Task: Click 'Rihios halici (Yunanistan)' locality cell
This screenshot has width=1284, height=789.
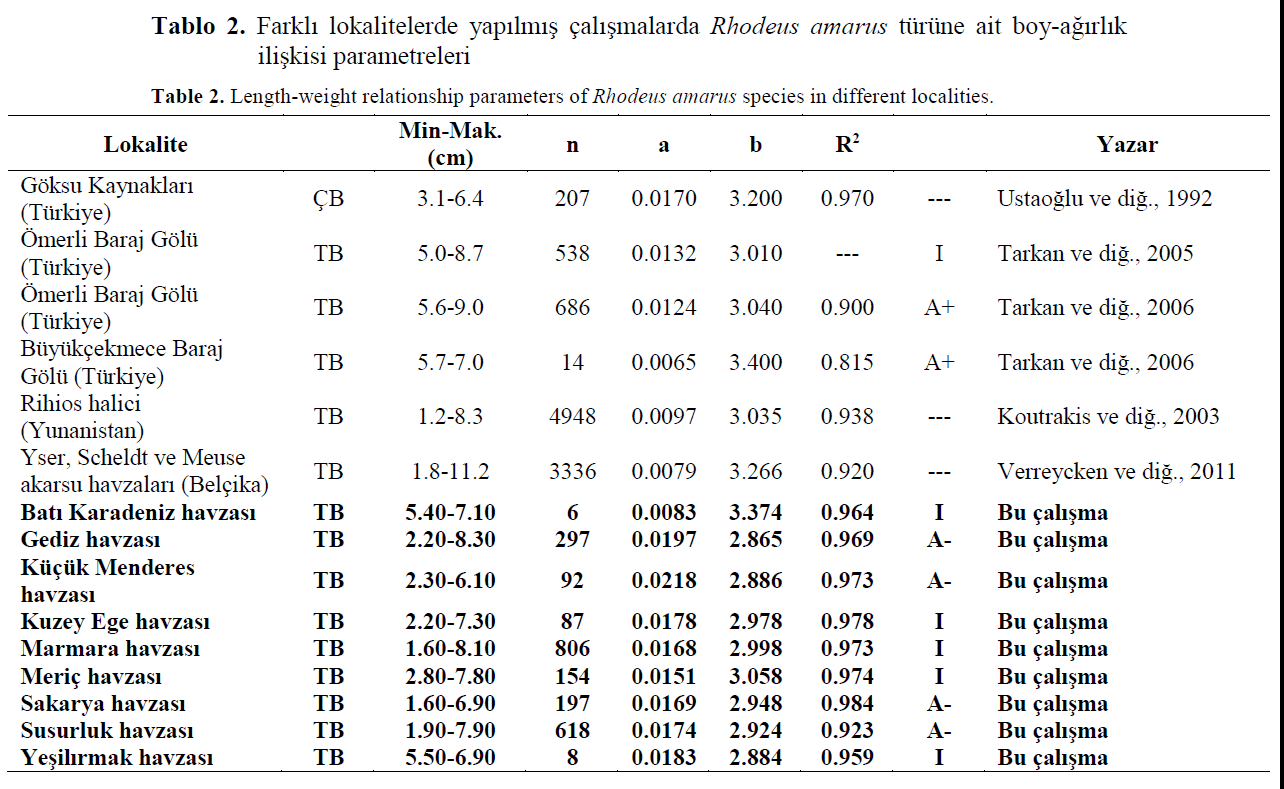Action: tap(84, 417)
